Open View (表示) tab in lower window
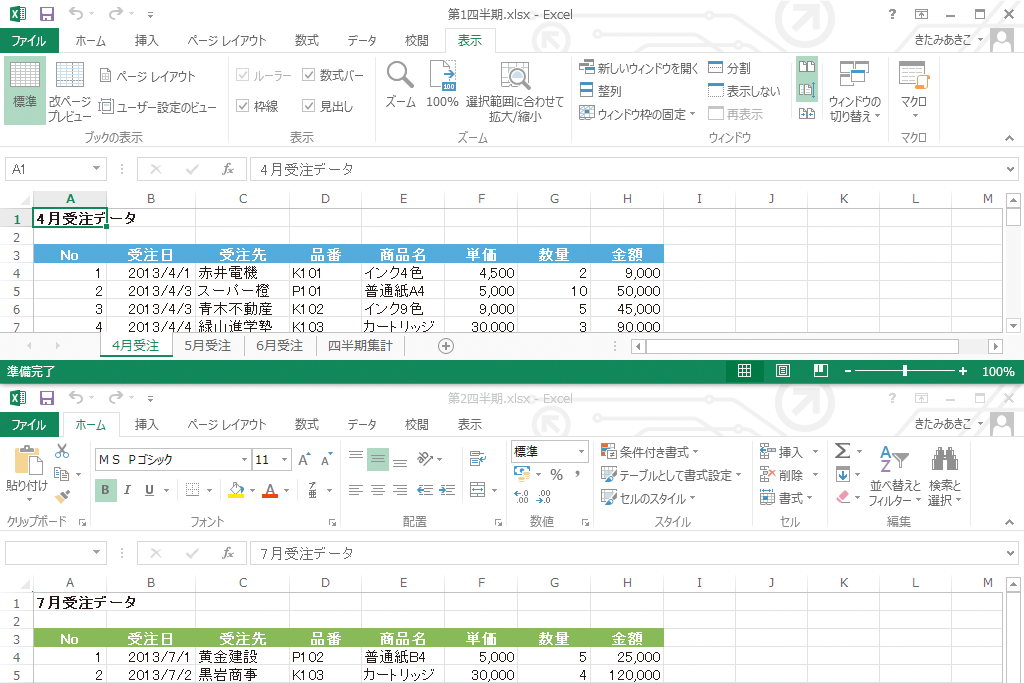 point(470,424)
